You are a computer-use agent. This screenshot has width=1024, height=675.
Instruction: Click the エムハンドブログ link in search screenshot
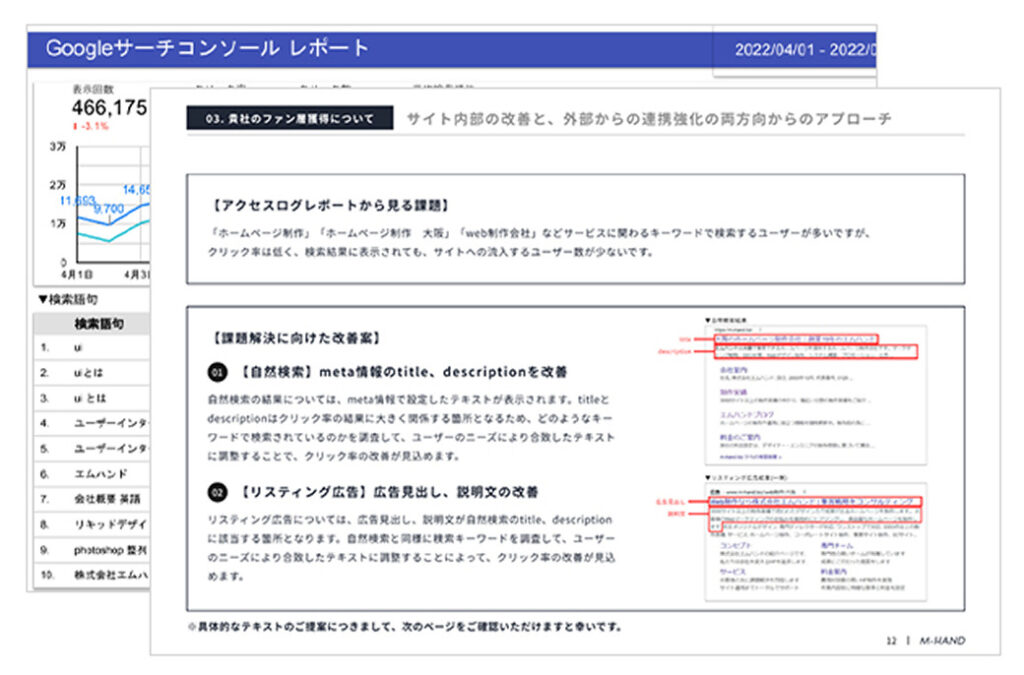(x=746, y=415)
